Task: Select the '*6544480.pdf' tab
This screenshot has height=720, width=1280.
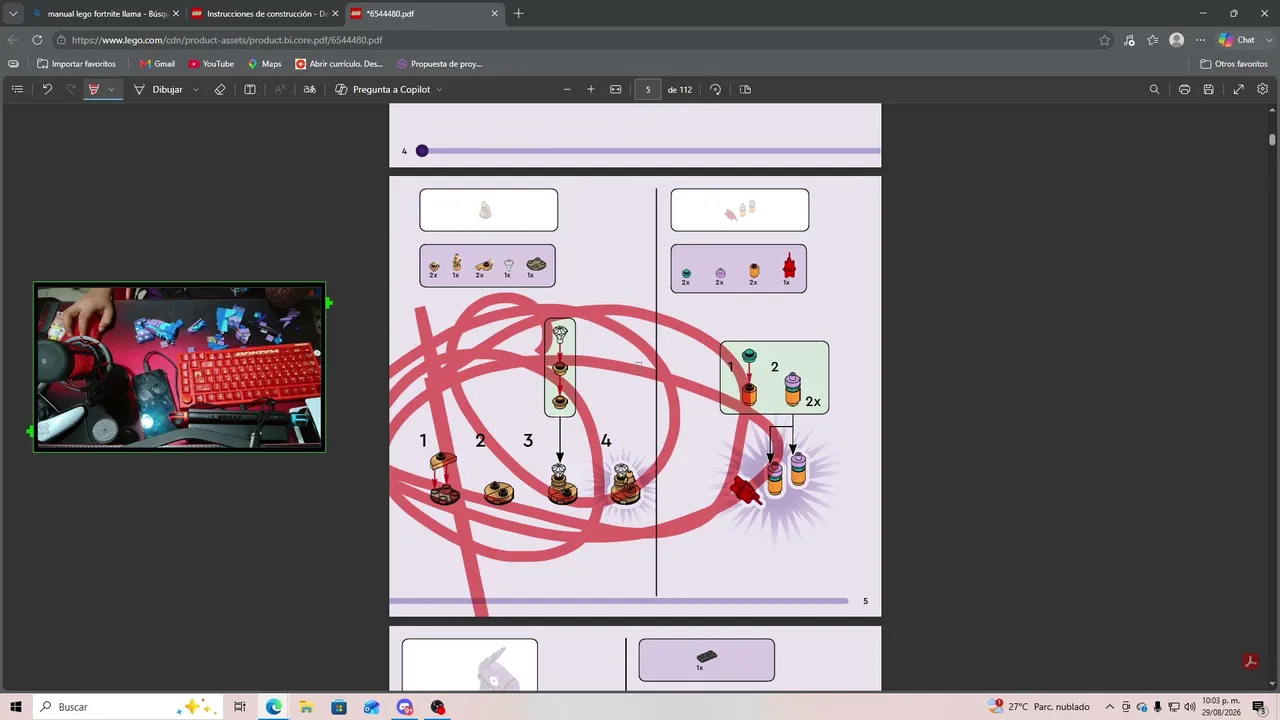Action: pos(424,14)
